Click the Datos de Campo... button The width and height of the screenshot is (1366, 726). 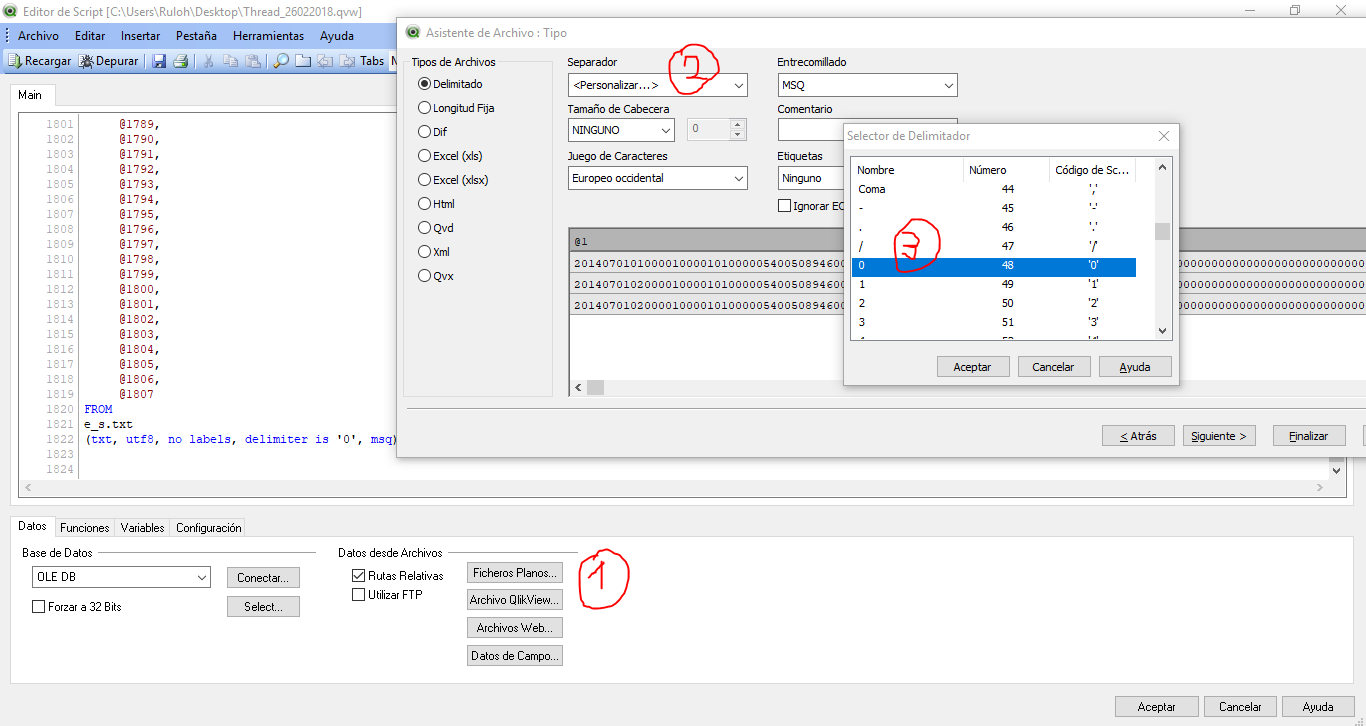pyautogui.click(x=515, y=656)
